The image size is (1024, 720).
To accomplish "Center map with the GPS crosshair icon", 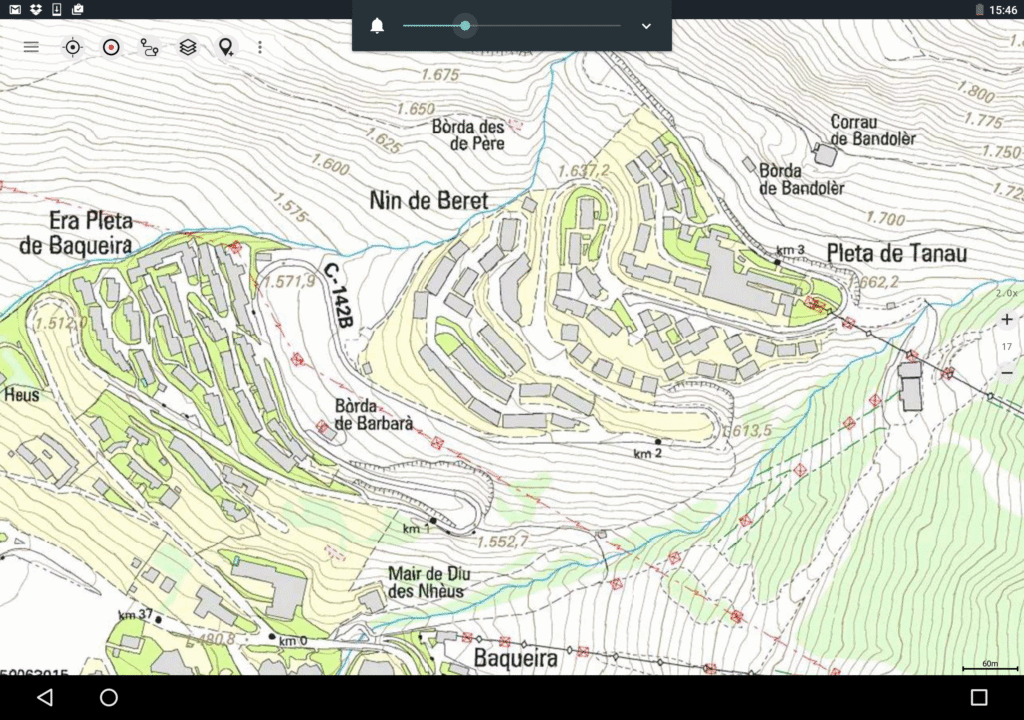I will point(71,46).
